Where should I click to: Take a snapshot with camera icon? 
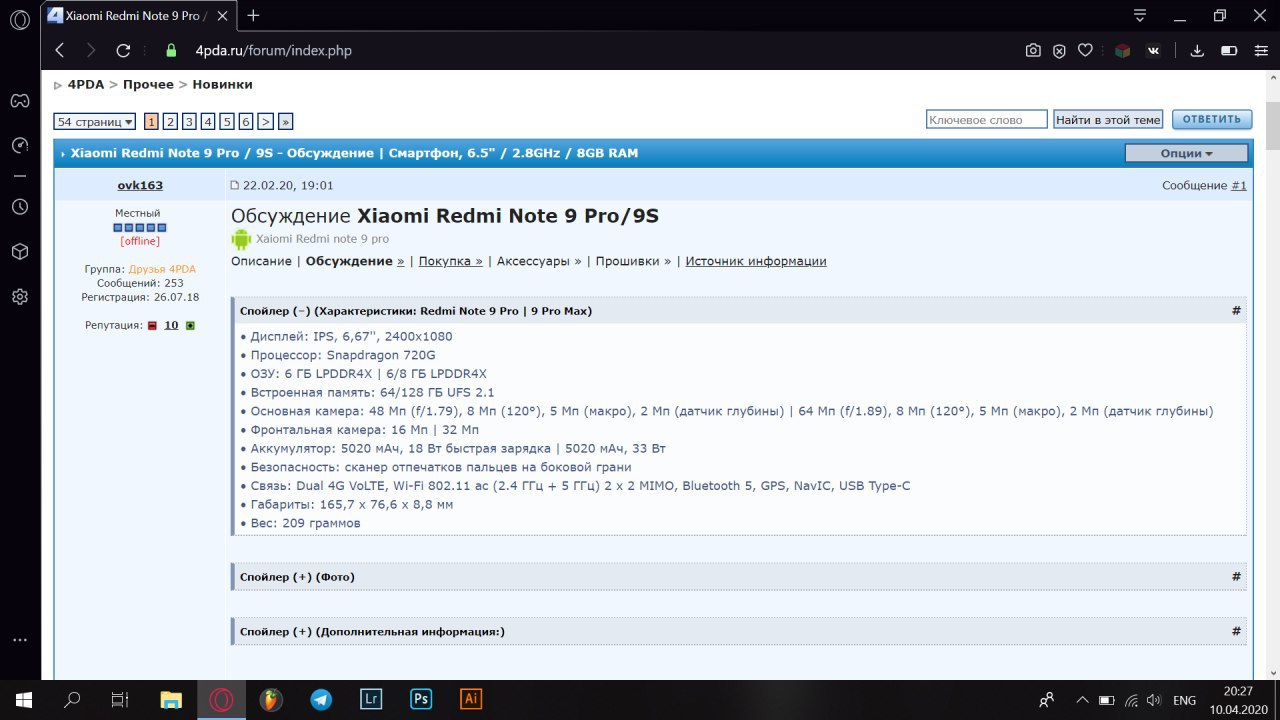1034,50
